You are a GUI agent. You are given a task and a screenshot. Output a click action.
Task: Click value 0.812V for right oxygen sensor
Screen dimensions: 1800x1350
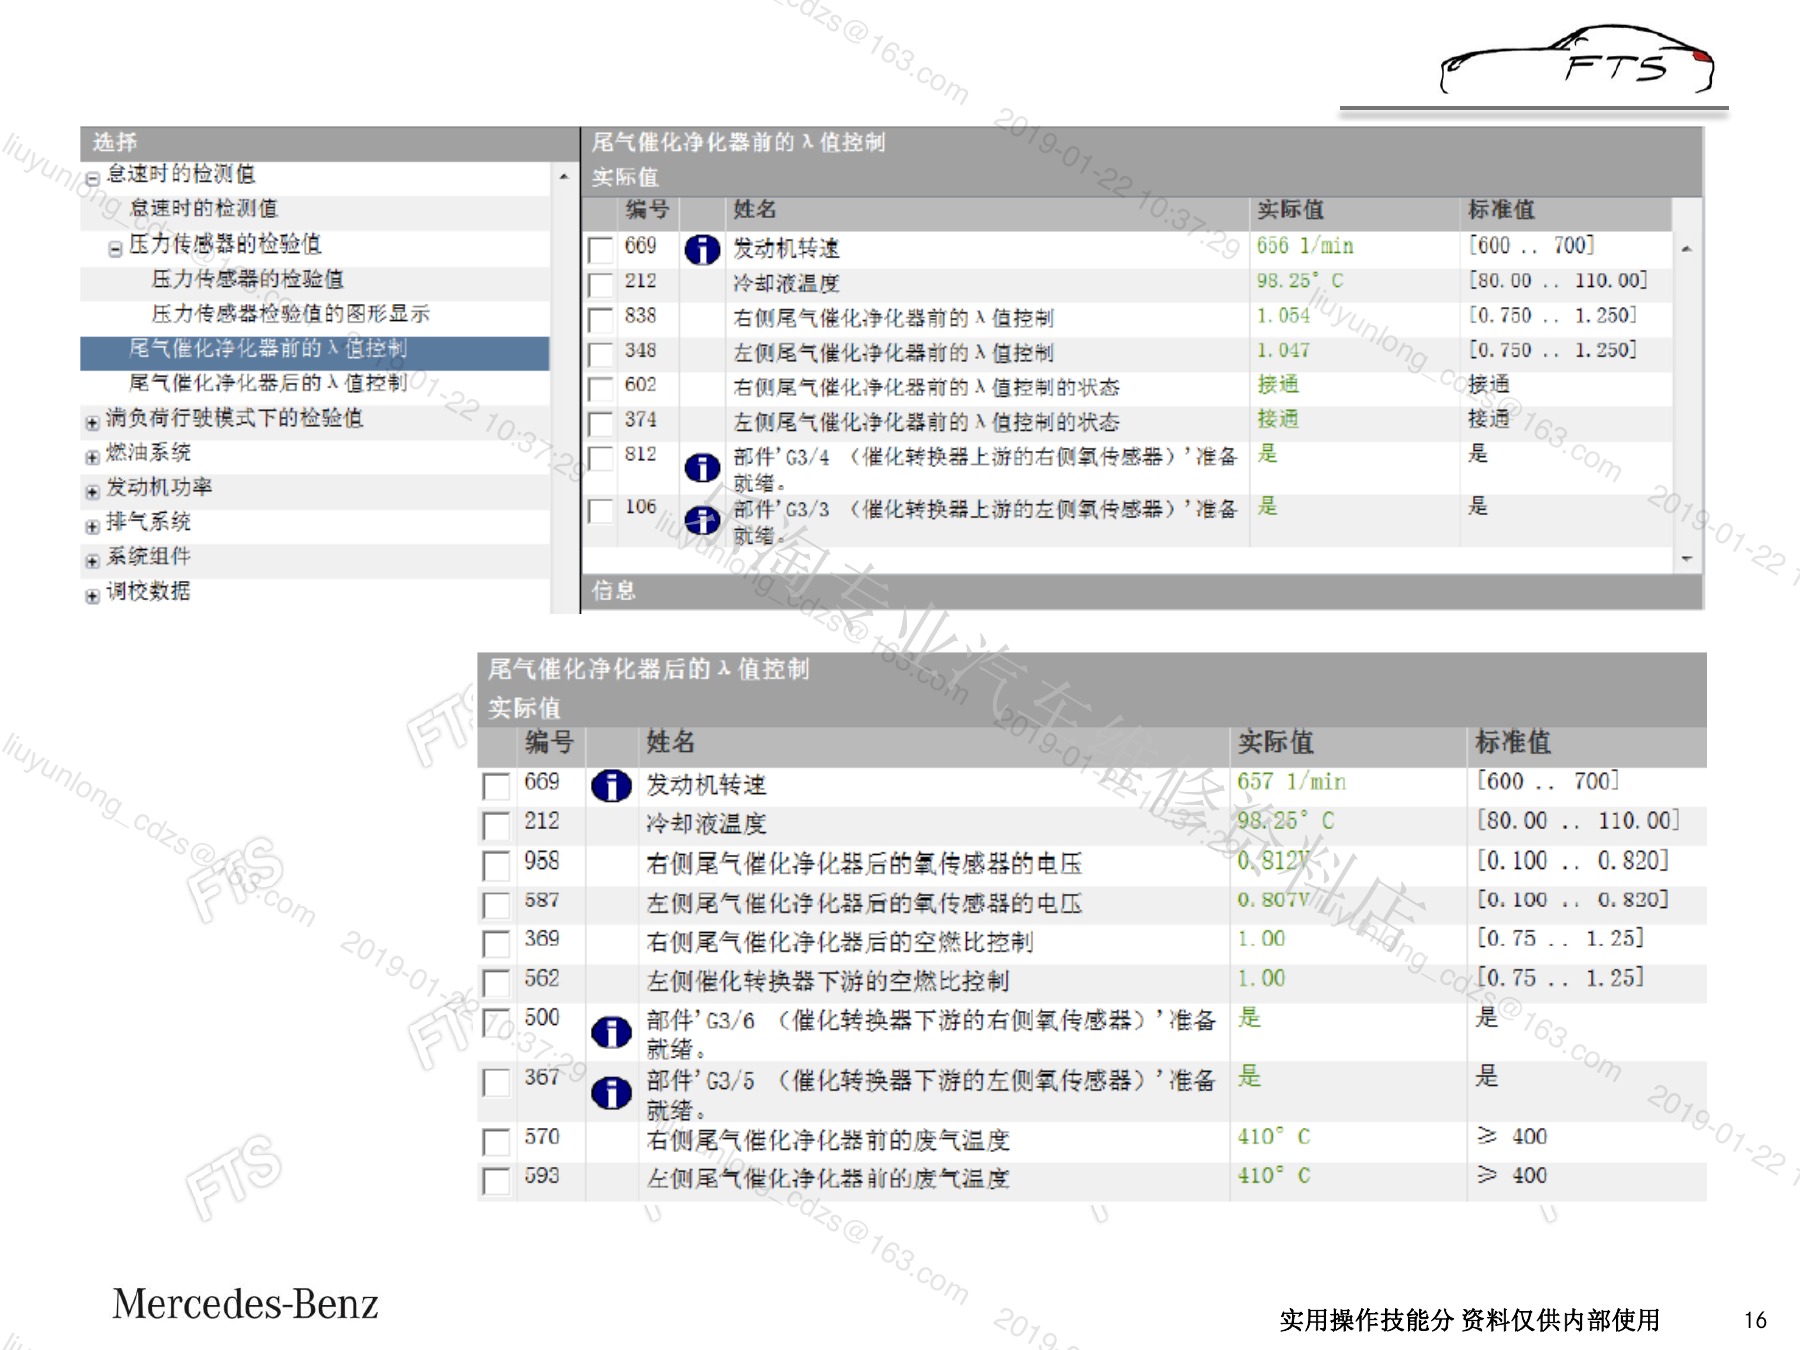tap(1273, 861)
